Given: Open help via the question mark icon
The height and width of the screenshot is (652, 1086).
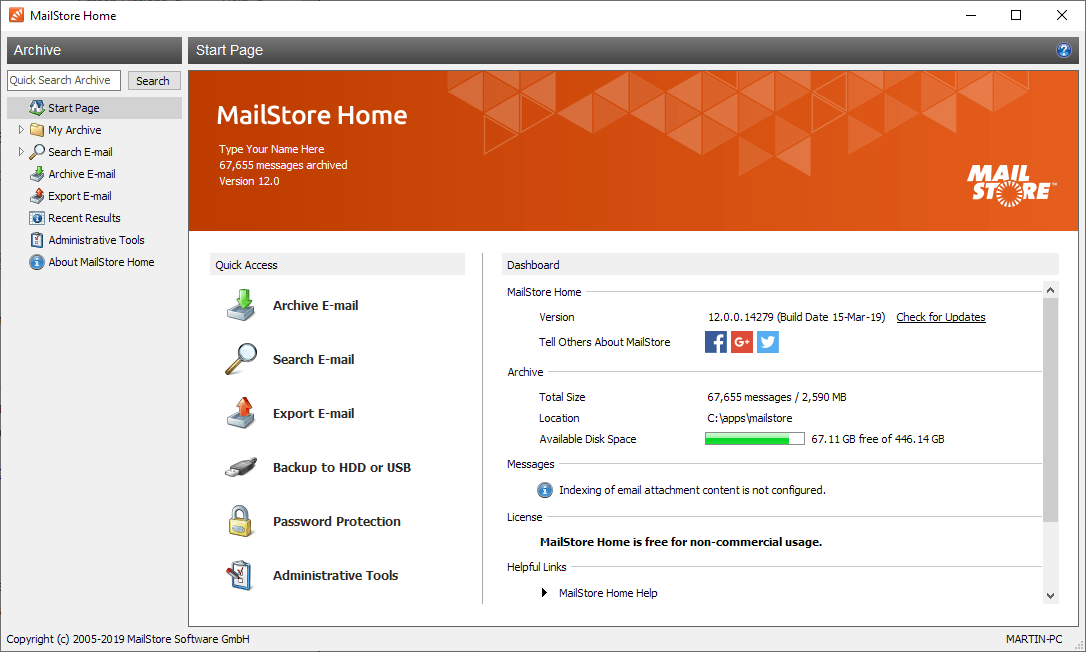Looking at the screenshot, I should point(1064,50).
